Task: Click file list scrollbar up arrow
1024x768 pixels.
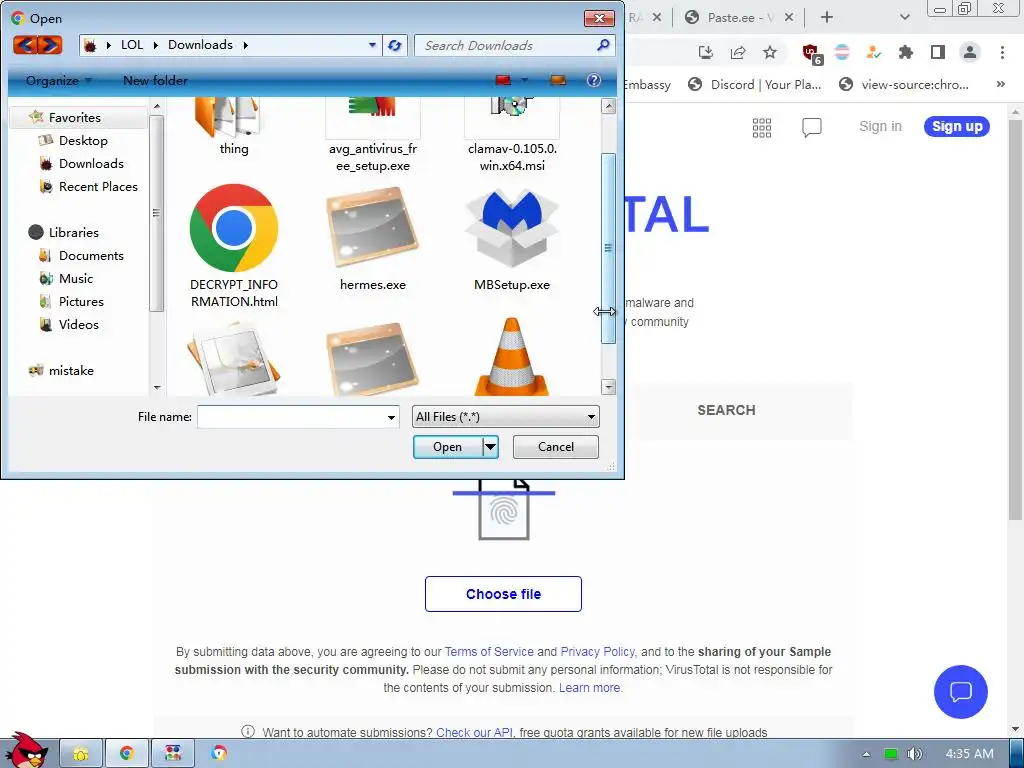Action: (609, 106)
